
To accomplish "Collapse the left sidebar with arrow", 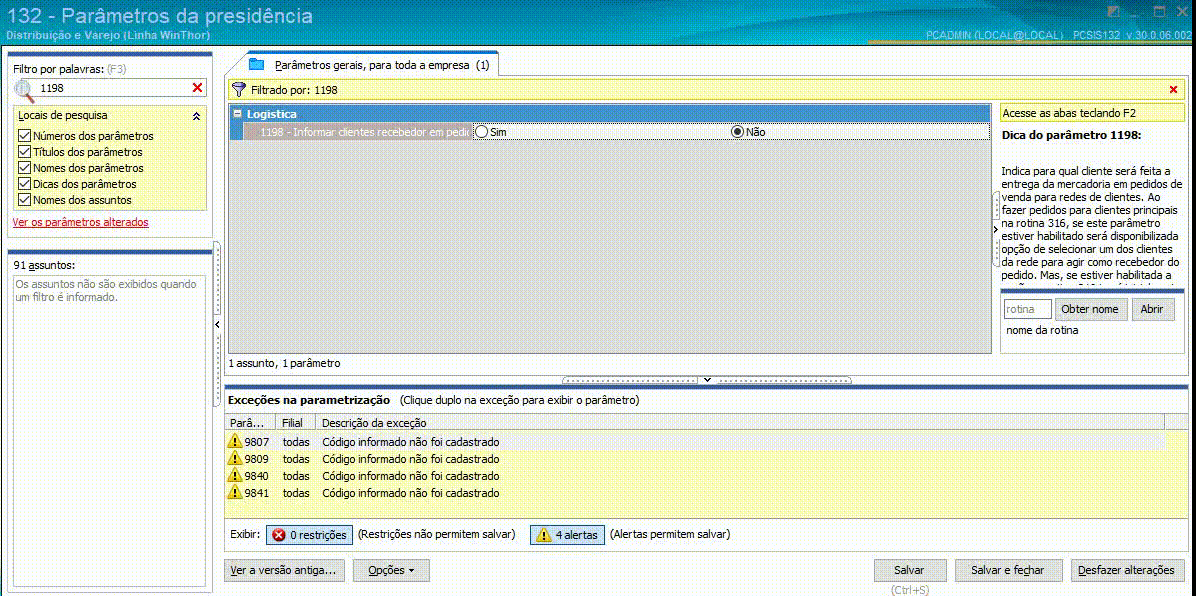I will 217,324.
